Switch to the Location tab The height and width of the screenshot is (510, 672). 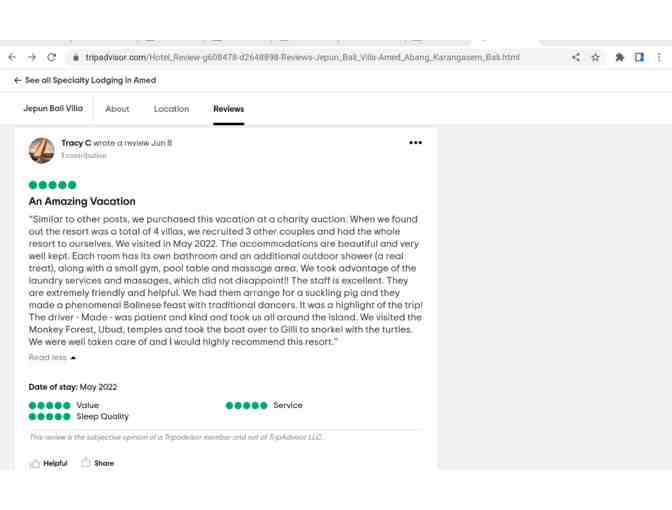click(x=171, y=109)
